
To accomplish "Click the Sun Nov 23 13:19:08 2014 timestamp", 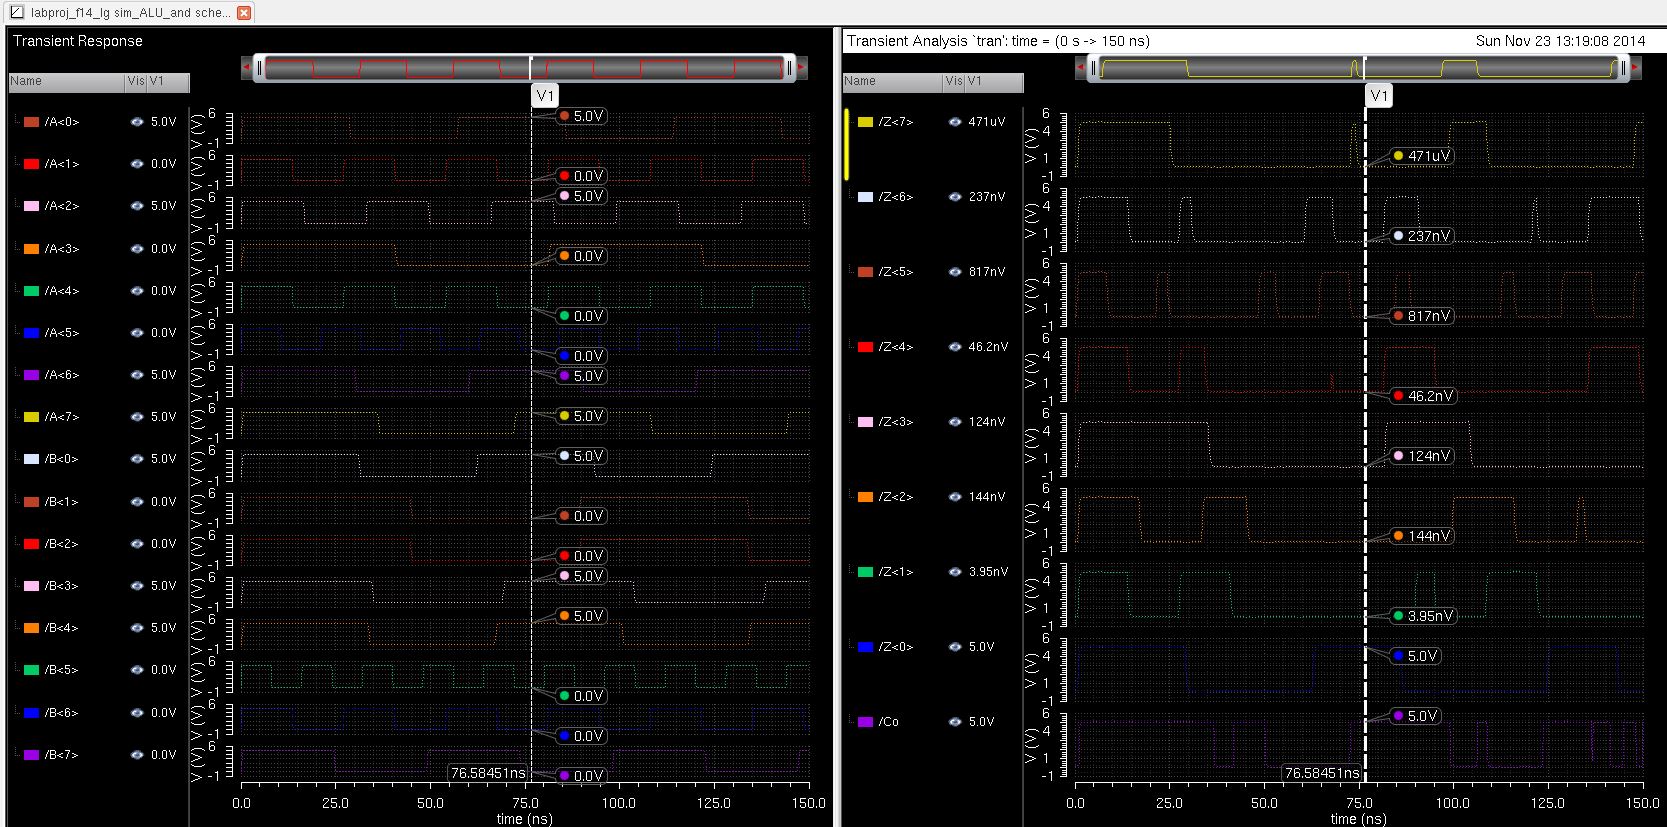I will coord(1560,41).
